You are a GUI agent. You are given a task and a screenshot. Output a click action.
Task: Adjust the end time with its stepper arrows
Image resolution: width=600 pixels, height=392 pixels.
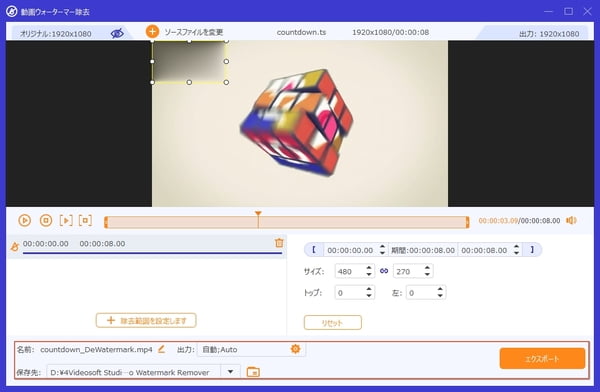click(516, 250)
